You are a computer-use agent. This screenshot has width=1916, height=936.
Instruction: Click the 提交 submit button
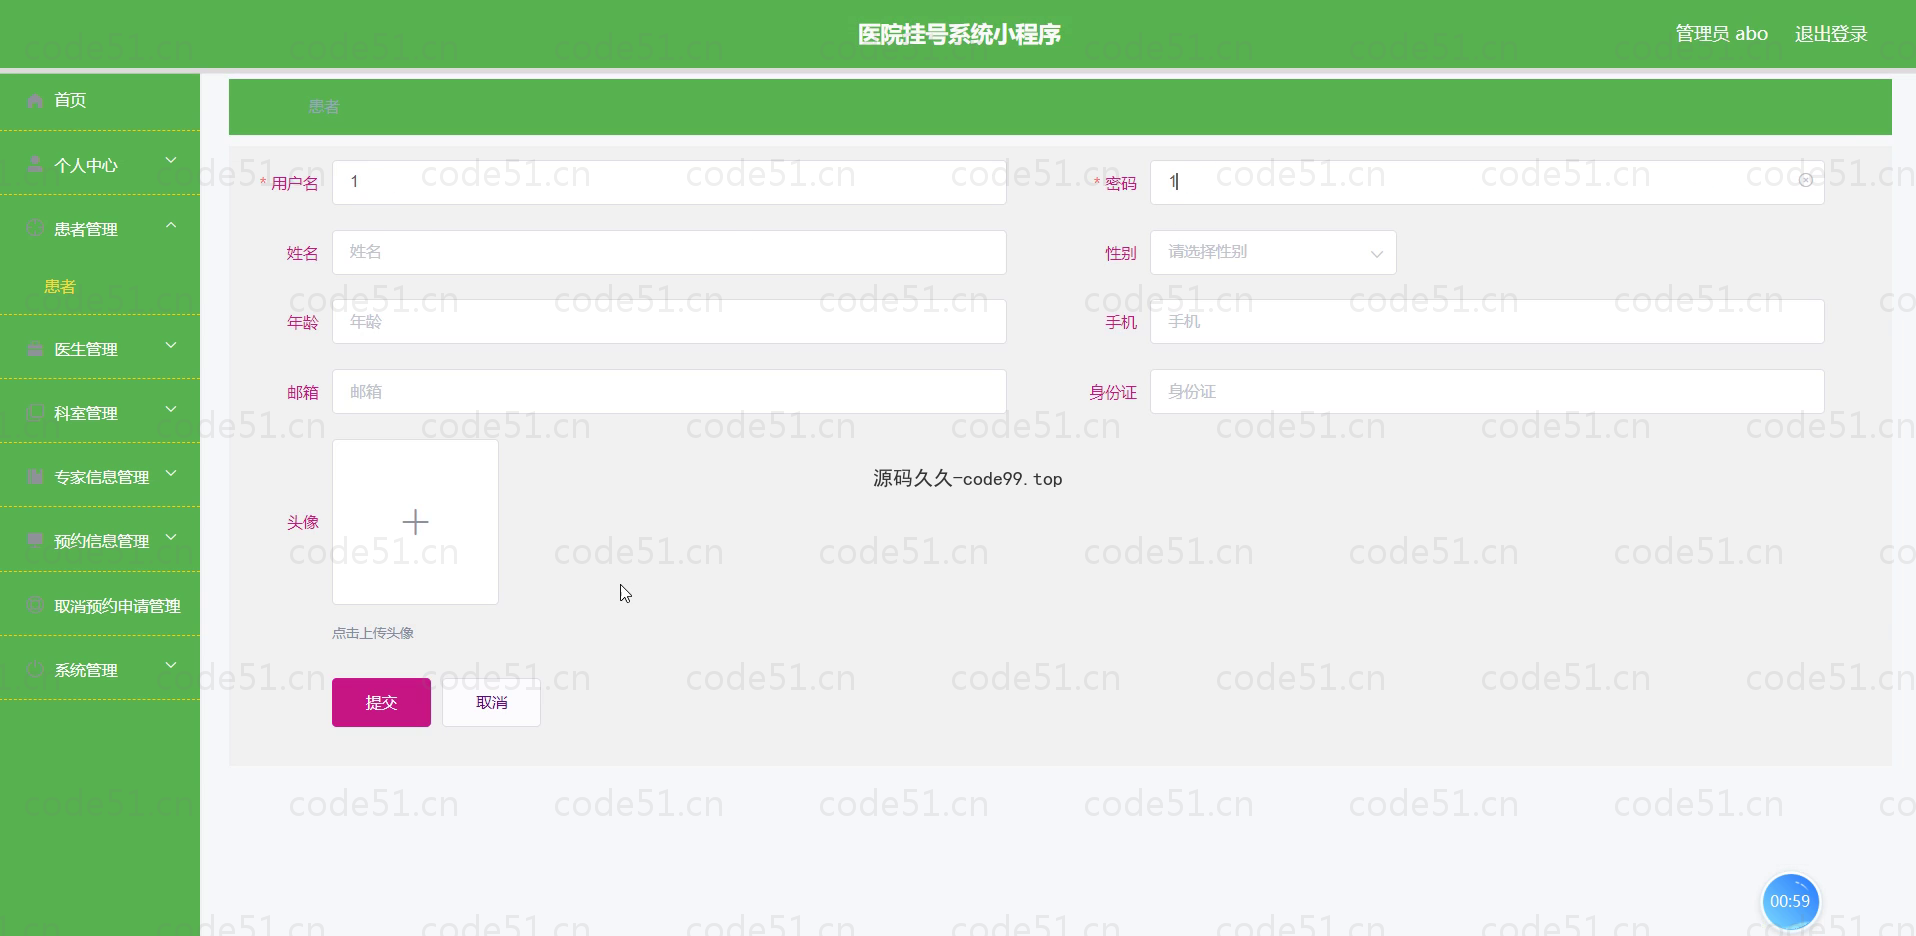pos(381,702)
